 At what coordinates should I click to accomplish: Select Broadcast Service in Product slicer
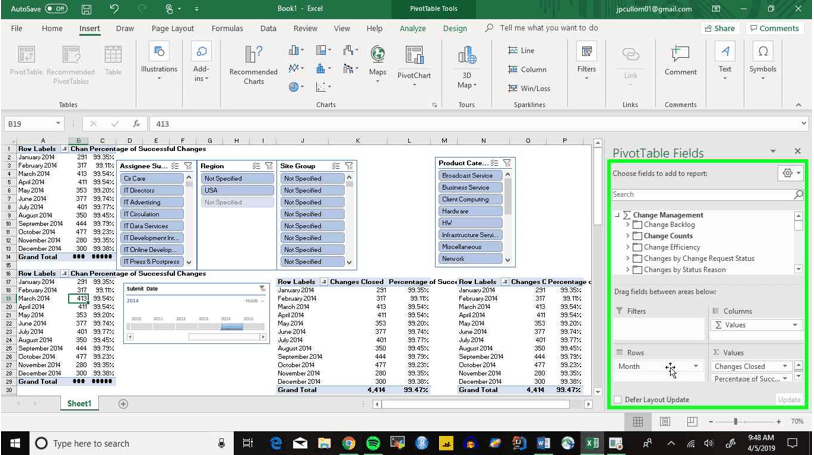470,176
